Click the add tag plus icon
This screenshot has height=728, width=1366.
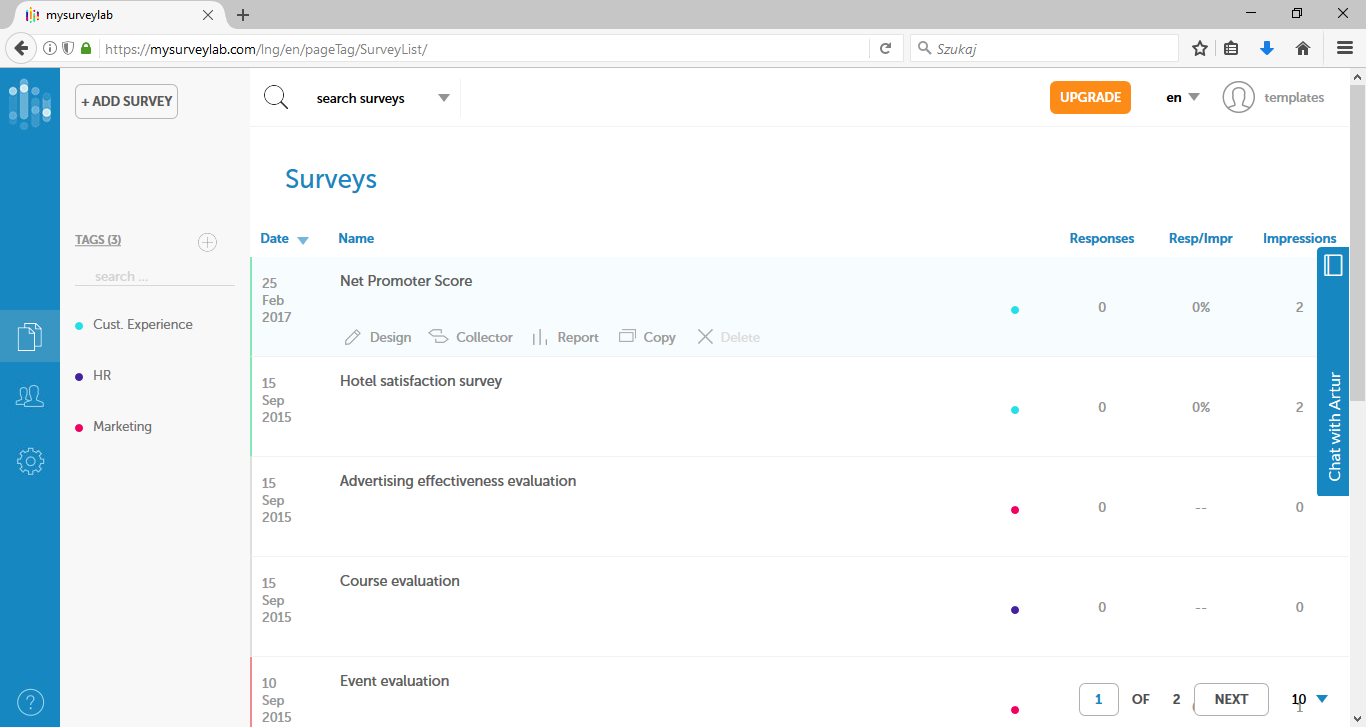(x=207, y=241)
